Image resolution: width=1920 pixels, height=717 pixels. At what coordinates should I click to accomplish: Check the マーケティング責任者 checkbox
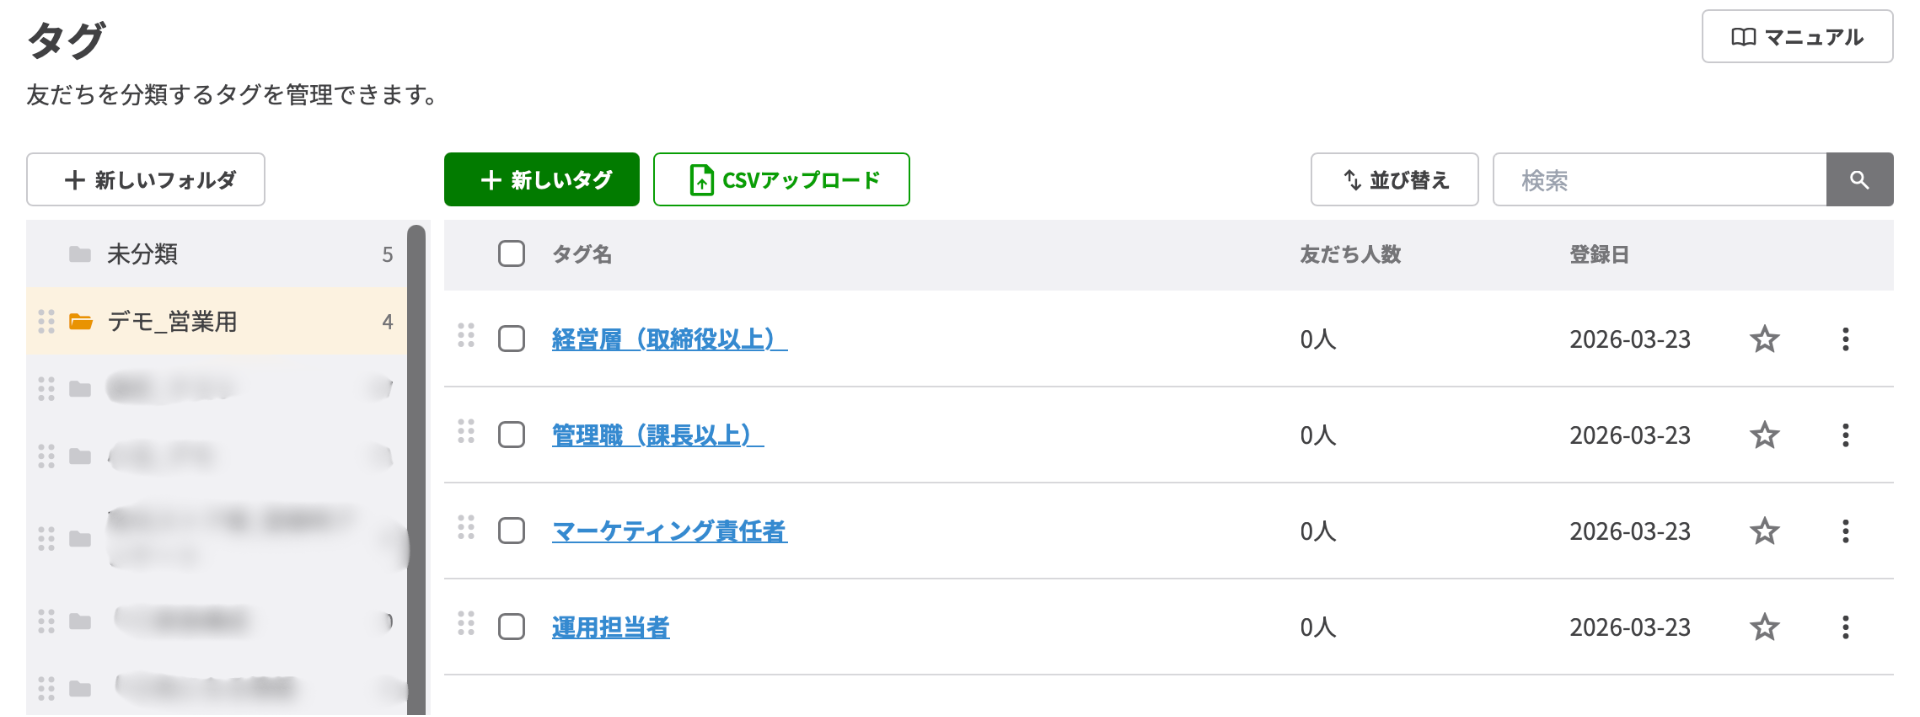[511, 531]
